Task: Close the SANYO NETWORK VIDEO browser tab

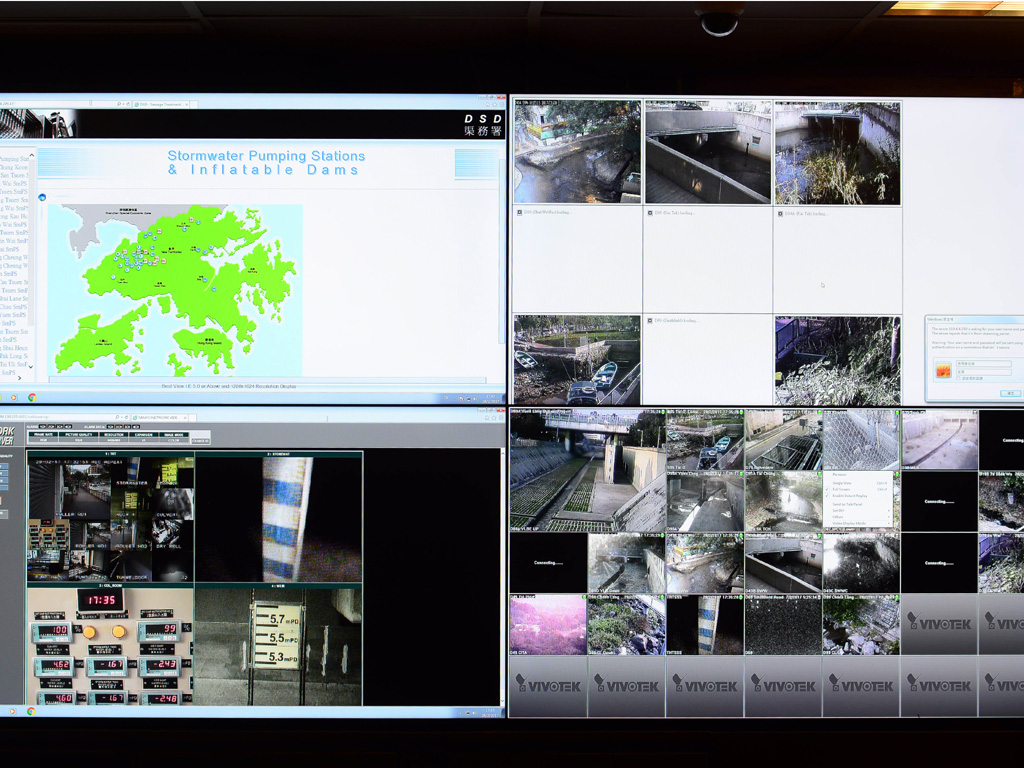Action: 184,417
